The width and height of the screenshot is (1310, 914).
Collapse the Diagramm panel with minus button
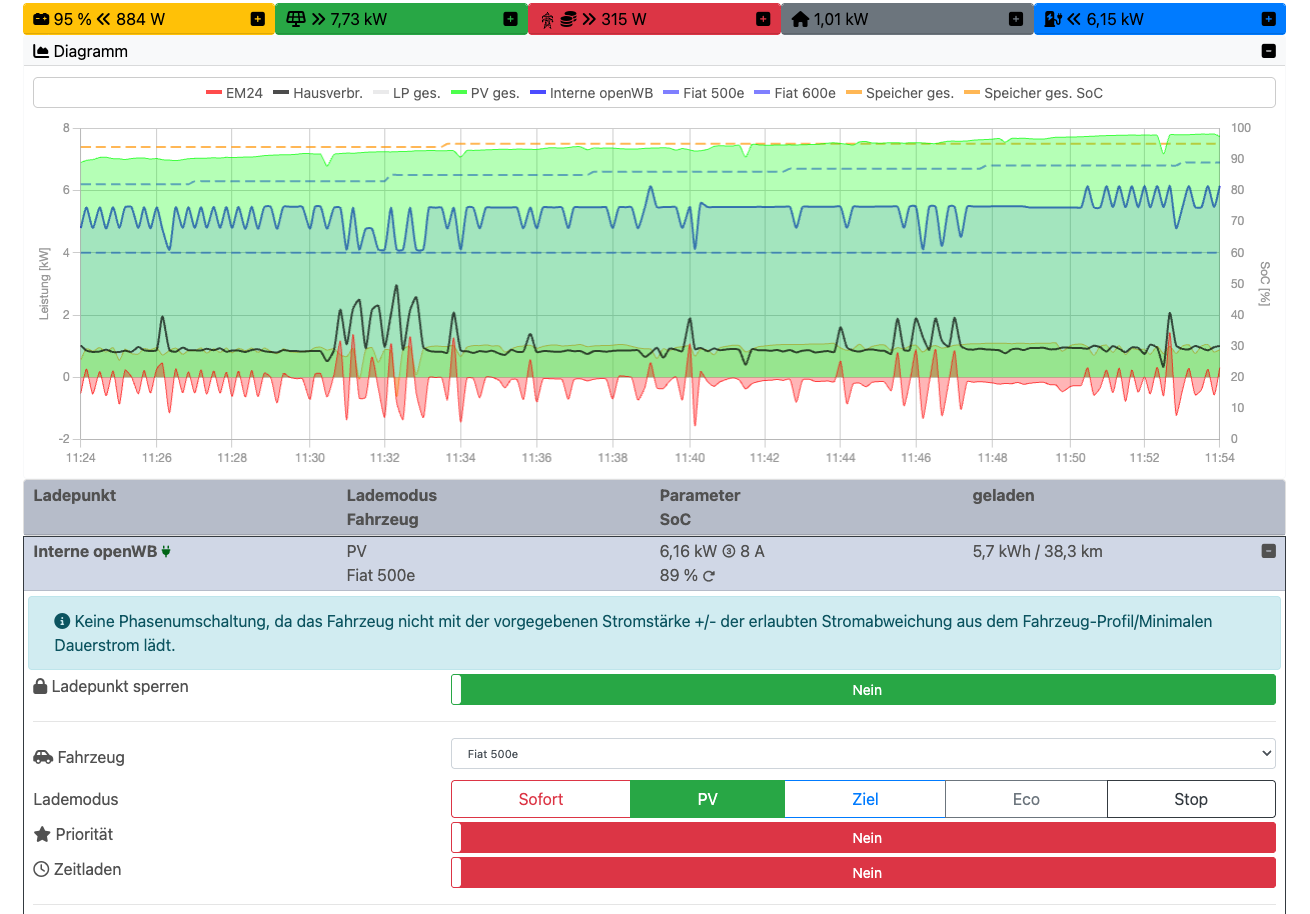1268,51
